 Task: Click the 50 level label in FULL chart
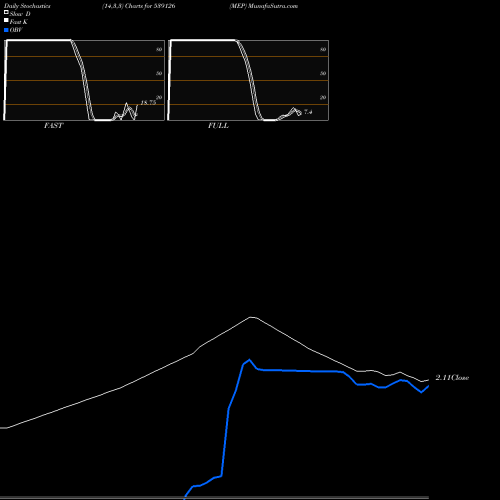323,73
